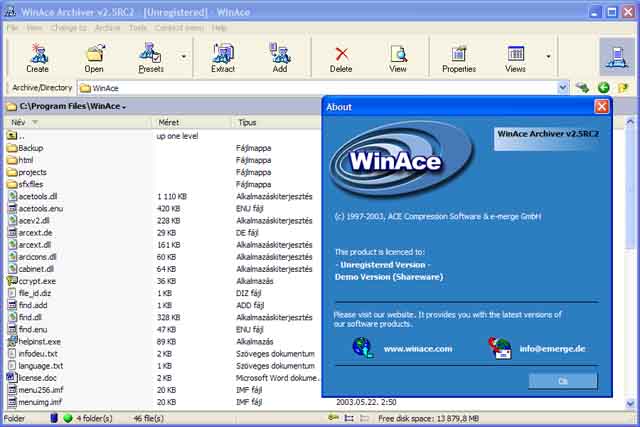Open the Help menu
This screenshot has height=427, width=640.
pos(219,28)
